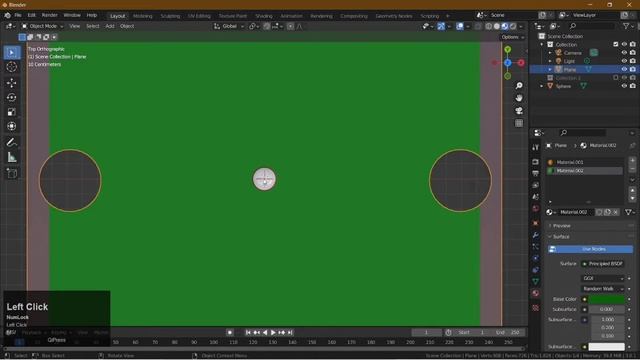Open the viewport Add menu
The height and width of the screenshot is (360, 640).
coord(110,26)
